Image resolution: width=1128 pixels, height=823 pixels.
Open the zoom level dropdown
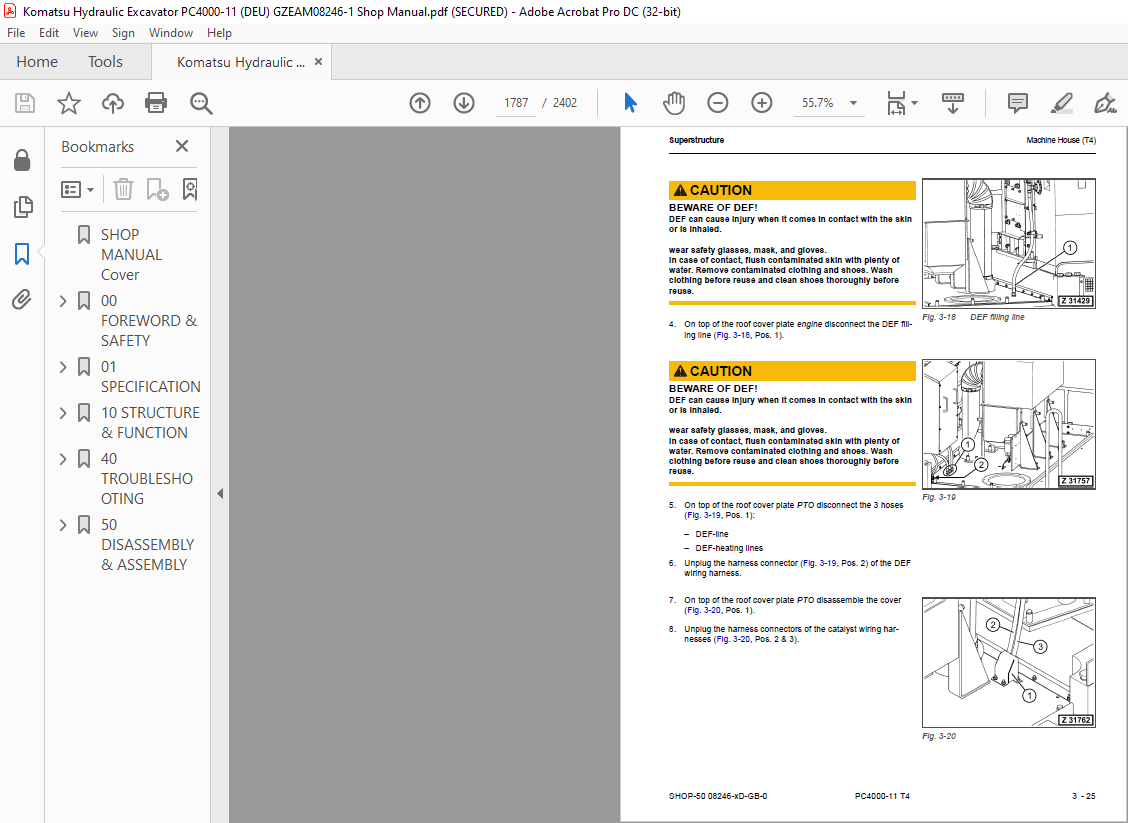point(853,103)
